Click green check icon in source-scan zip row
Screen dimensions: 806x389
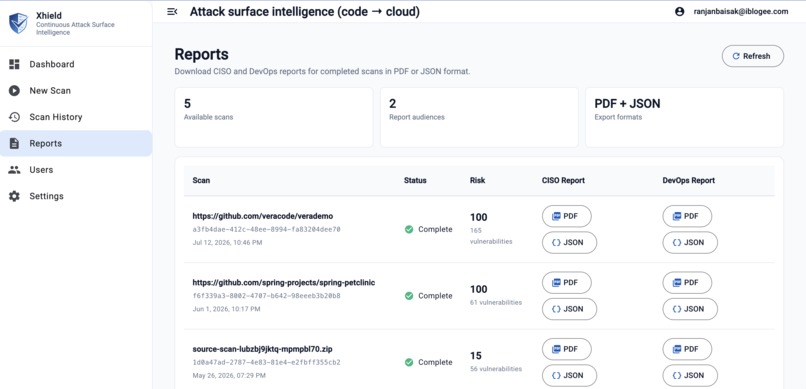pos(409,362)
